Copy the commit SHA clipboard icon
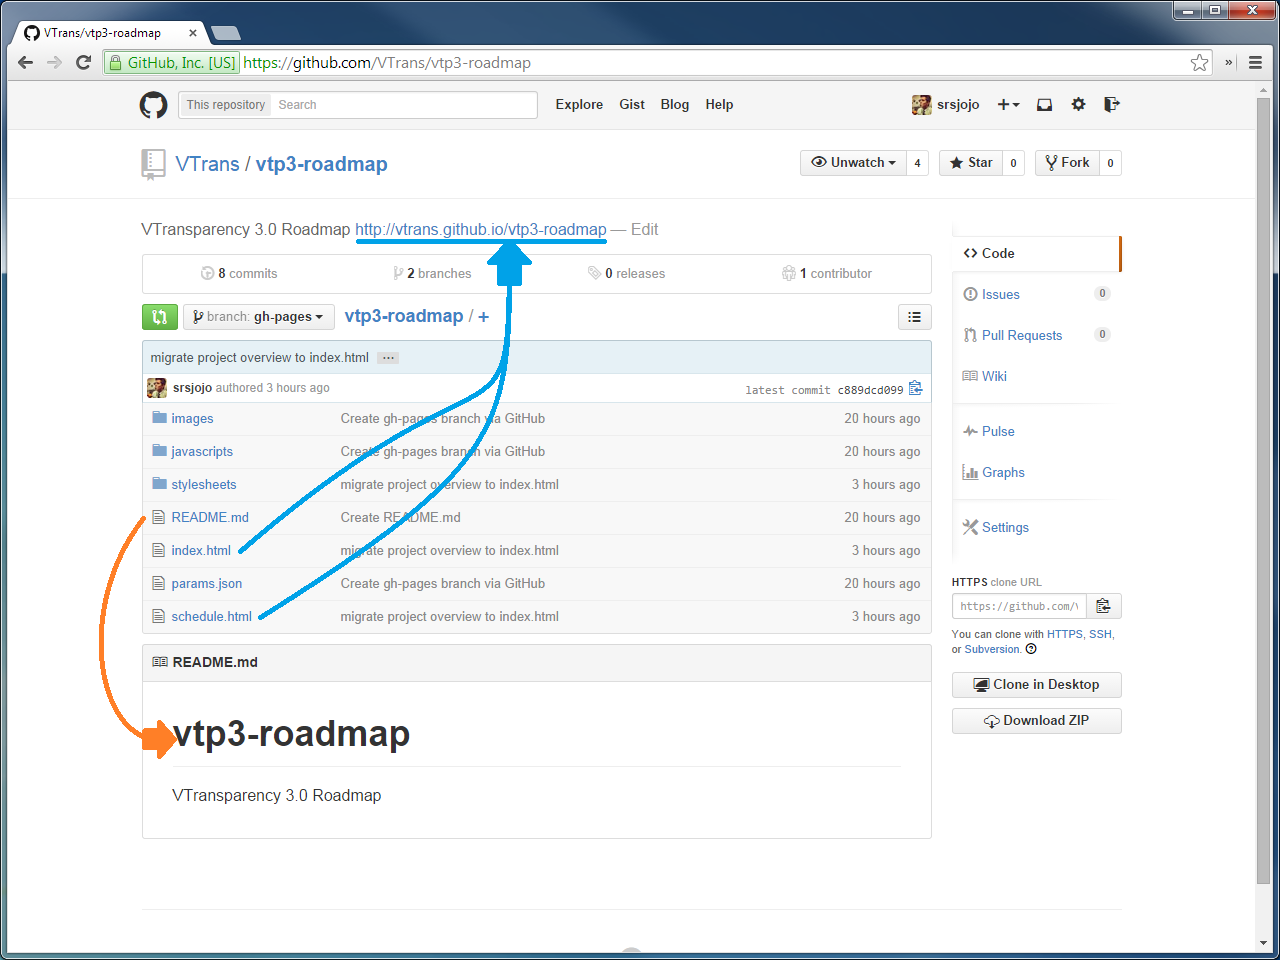This screenshot has width=1280, height=960. [915, 389]
